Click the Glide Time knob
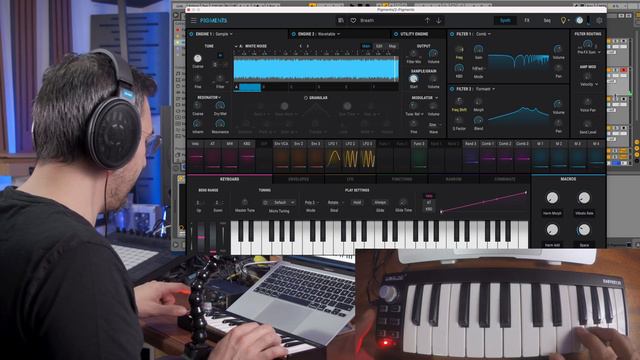This screenshot has height=360, width=640. (x=403, y=202)
